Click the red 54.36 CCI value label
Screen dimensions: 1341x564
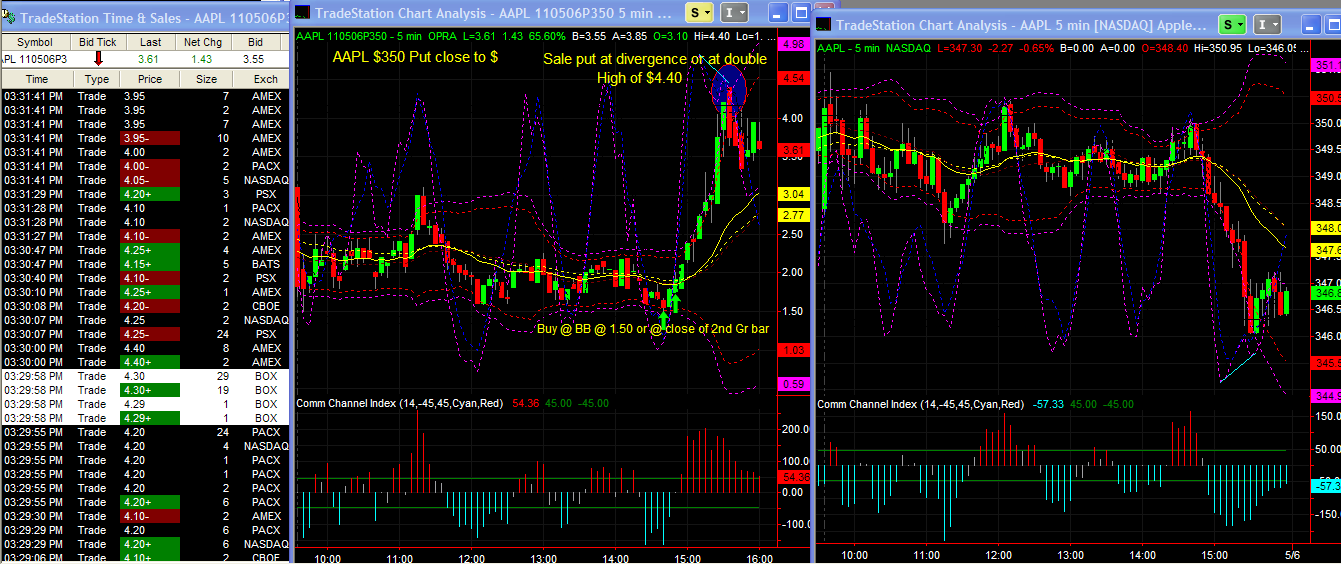[x=795, y=477]
